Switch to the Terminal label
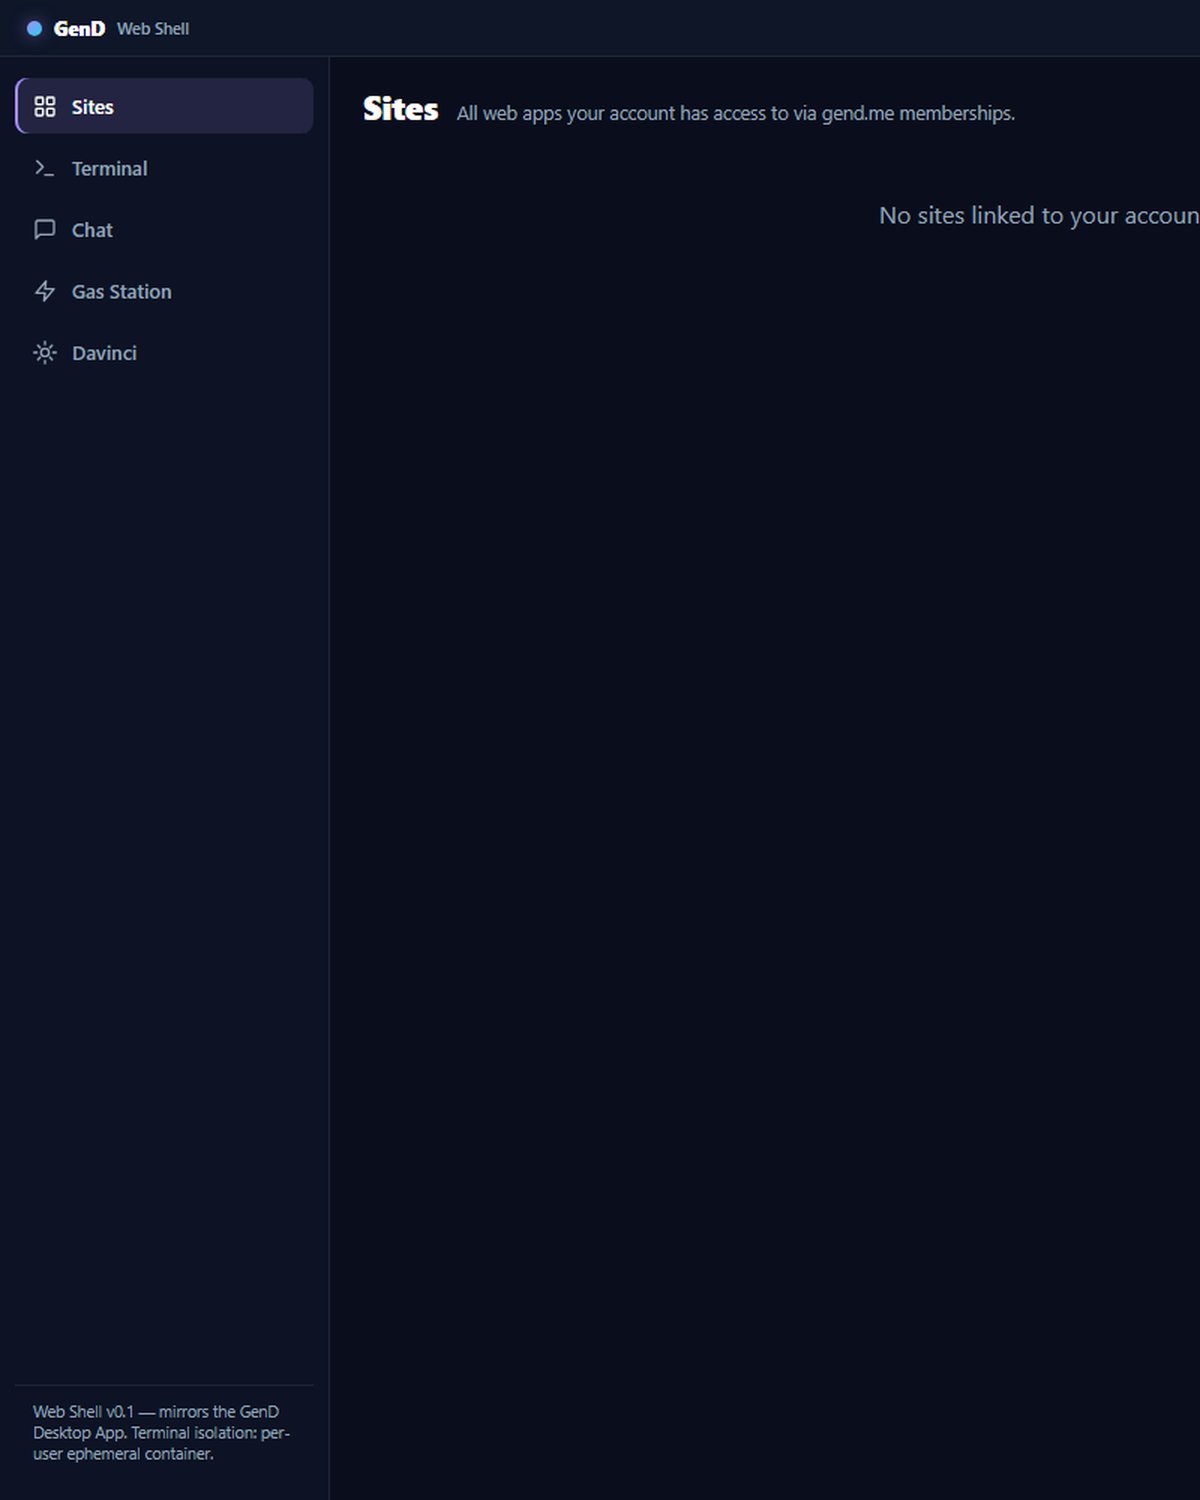 point(110,169)
